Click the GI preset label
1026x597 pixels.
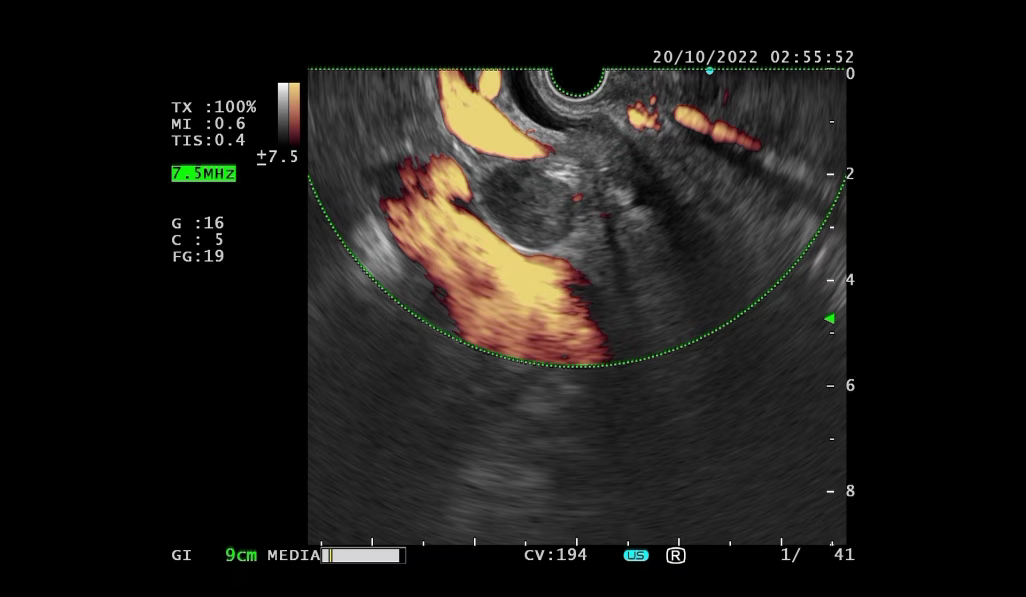pyautogui.click(x=182, y=555)
